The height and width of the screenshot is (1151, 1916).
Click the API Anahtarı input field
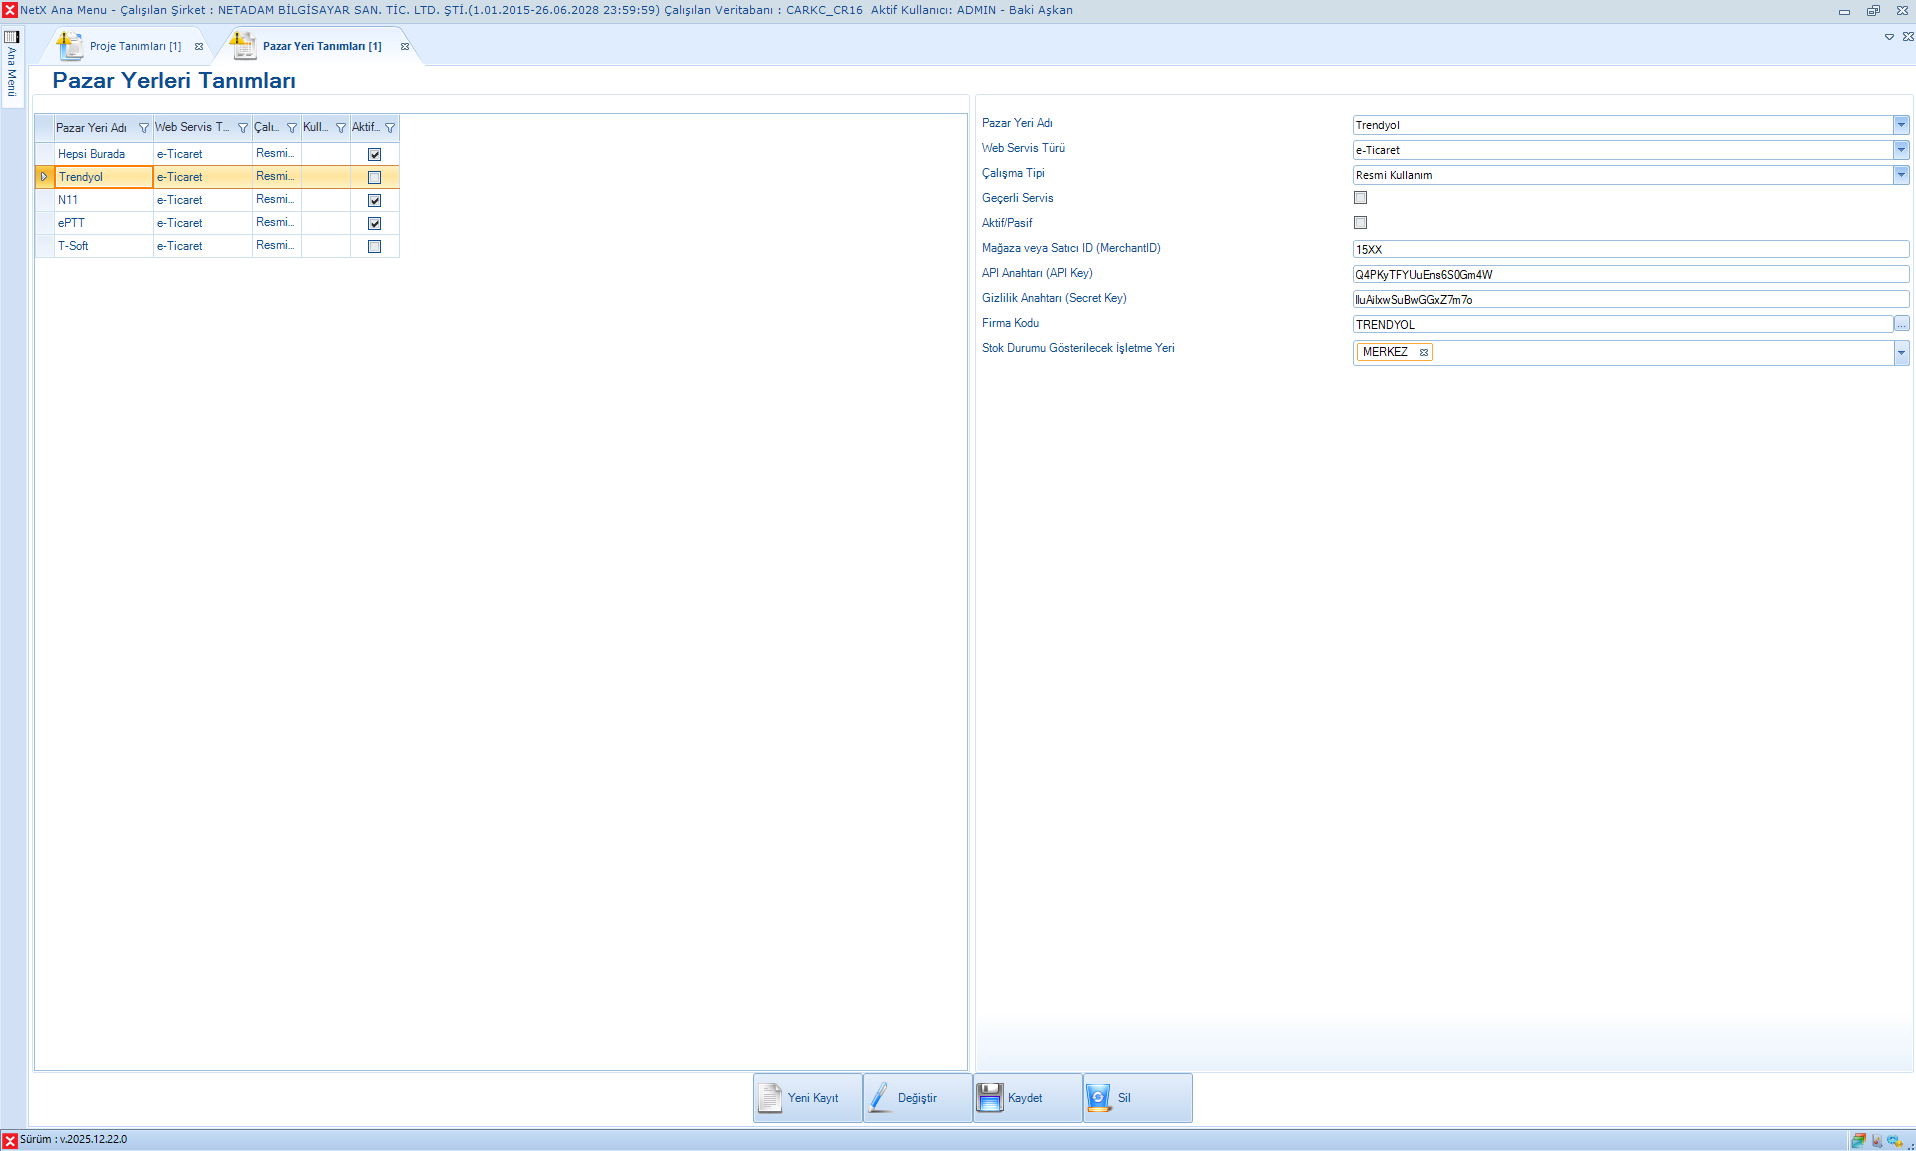[x=1630, y=275]
